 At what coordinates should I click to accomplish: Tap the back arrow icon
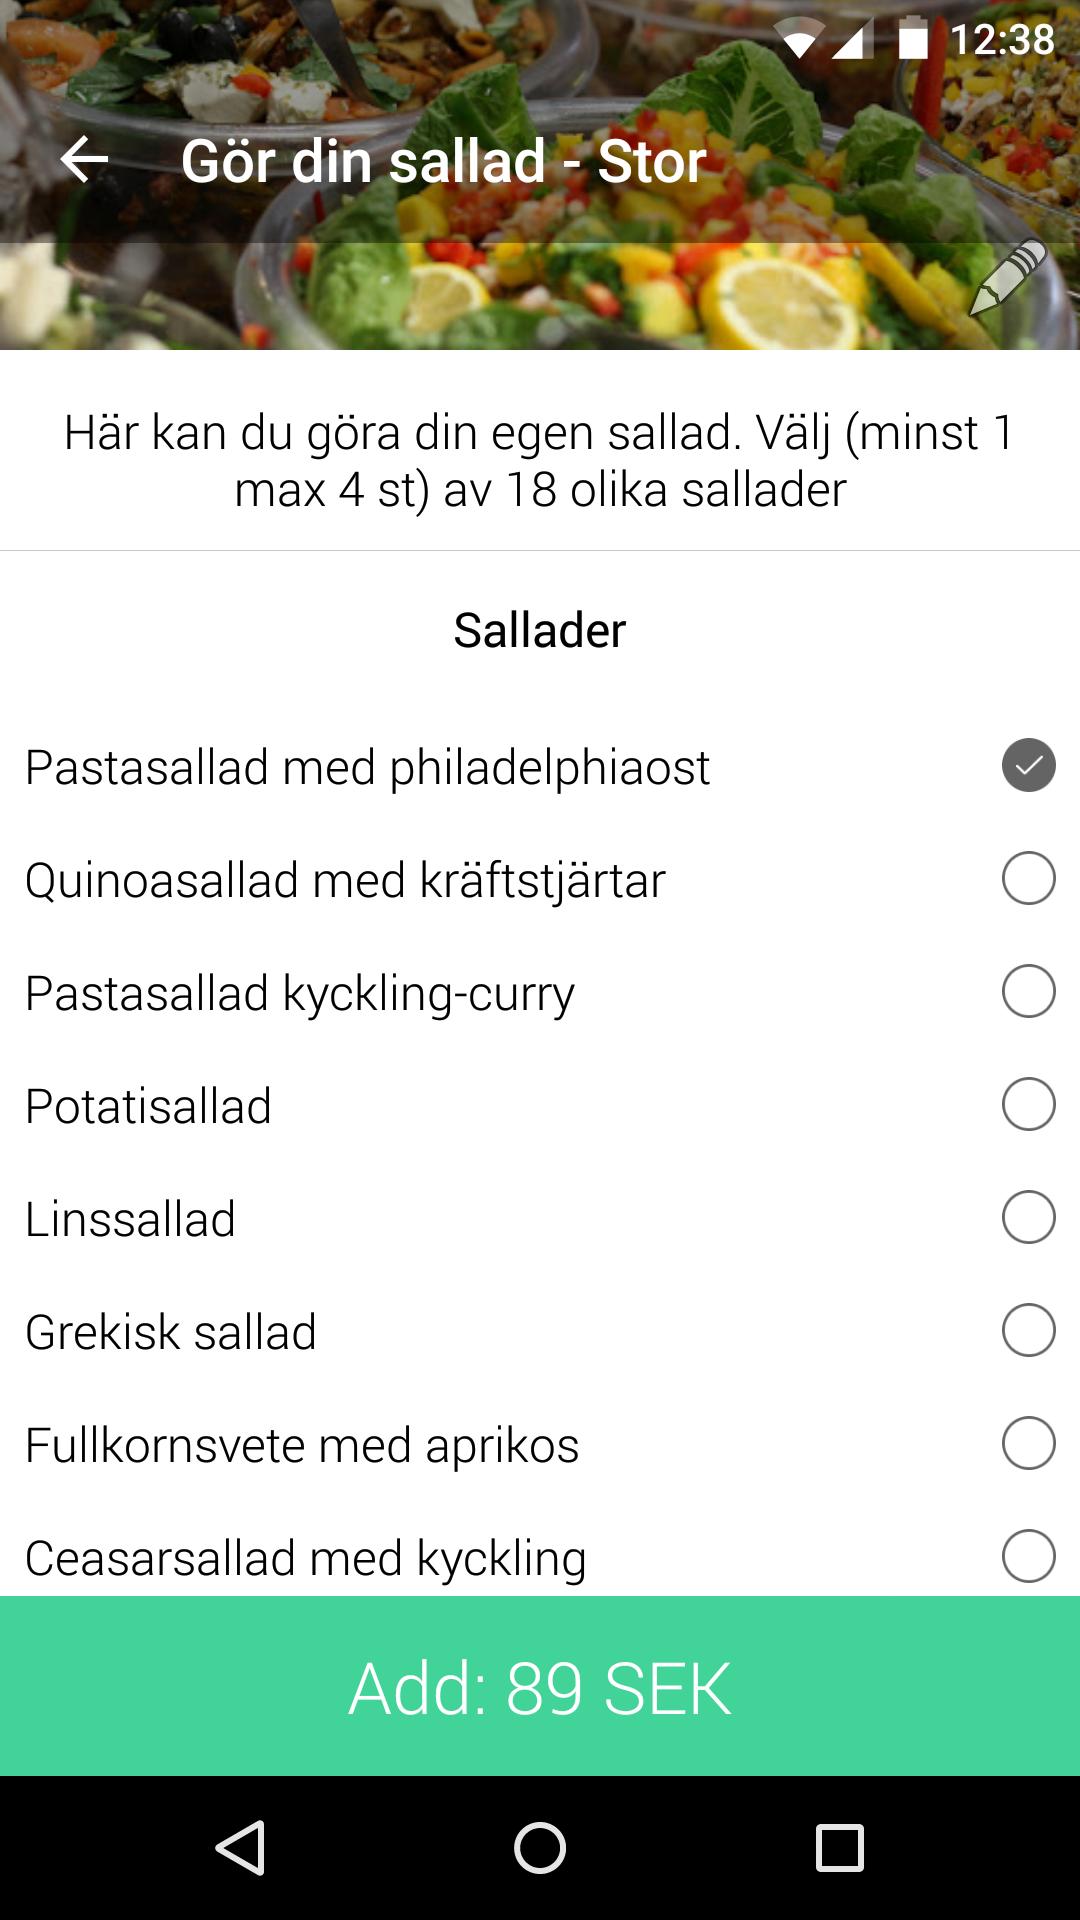85,160
